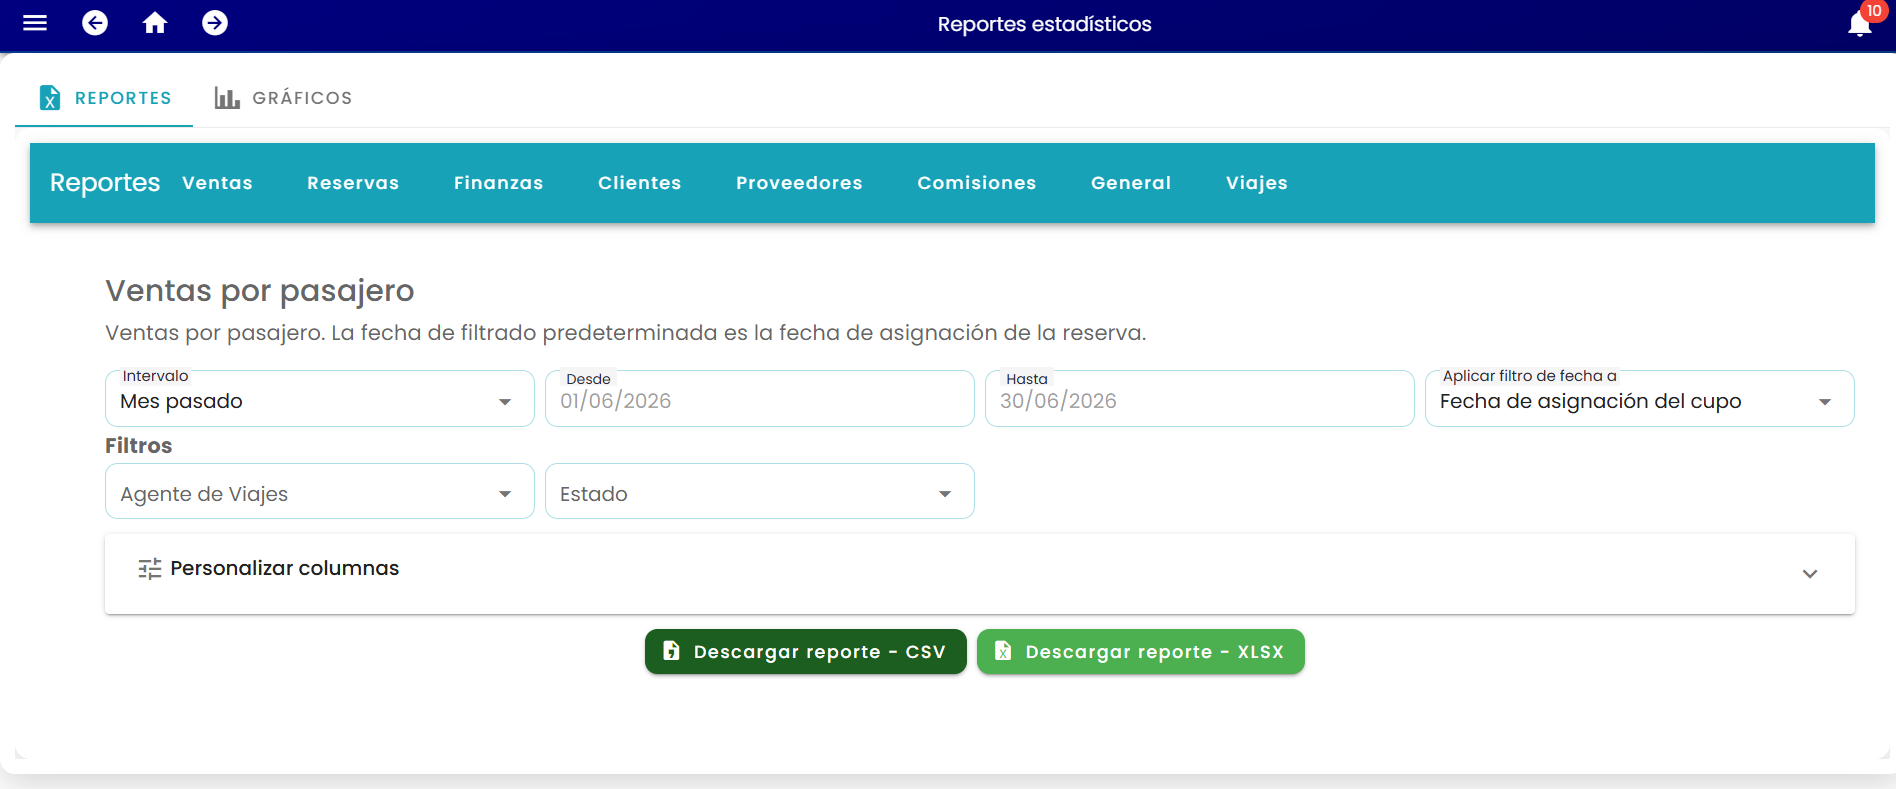This screenshot has width=1896, height=789.
Task: Click the Hasta date field
Action: (x=1200, y=399)
